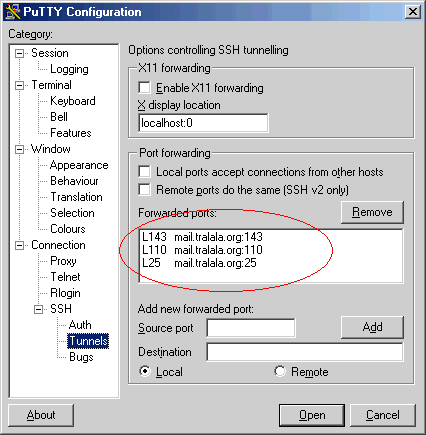Click the PuTTY icon in title bar
The image size is (426, 435).
pos(13,12)
